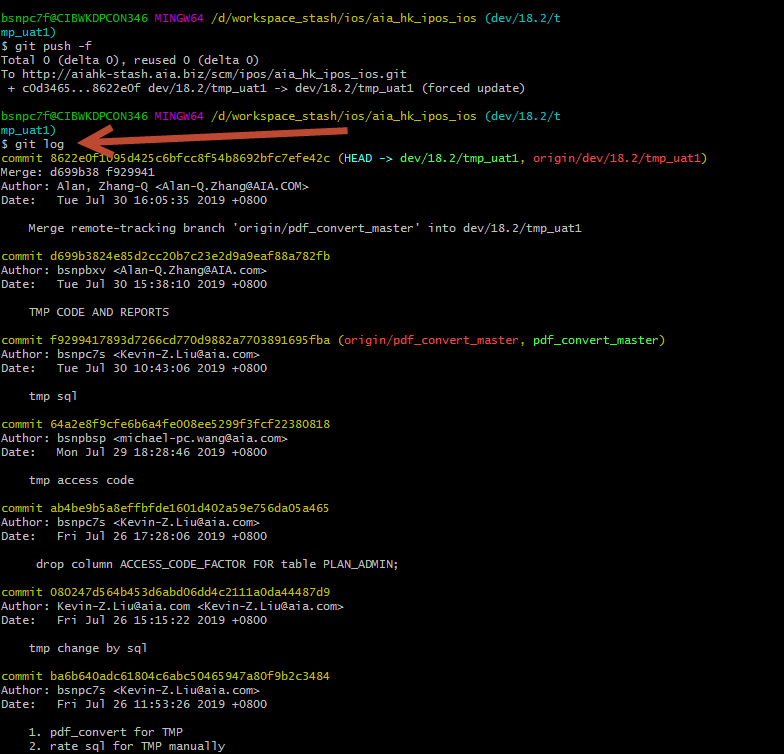Screen dimensions: 784x754
Task: Click 'Merge: d699b38 f929941' line
Action: pos(78,172)
